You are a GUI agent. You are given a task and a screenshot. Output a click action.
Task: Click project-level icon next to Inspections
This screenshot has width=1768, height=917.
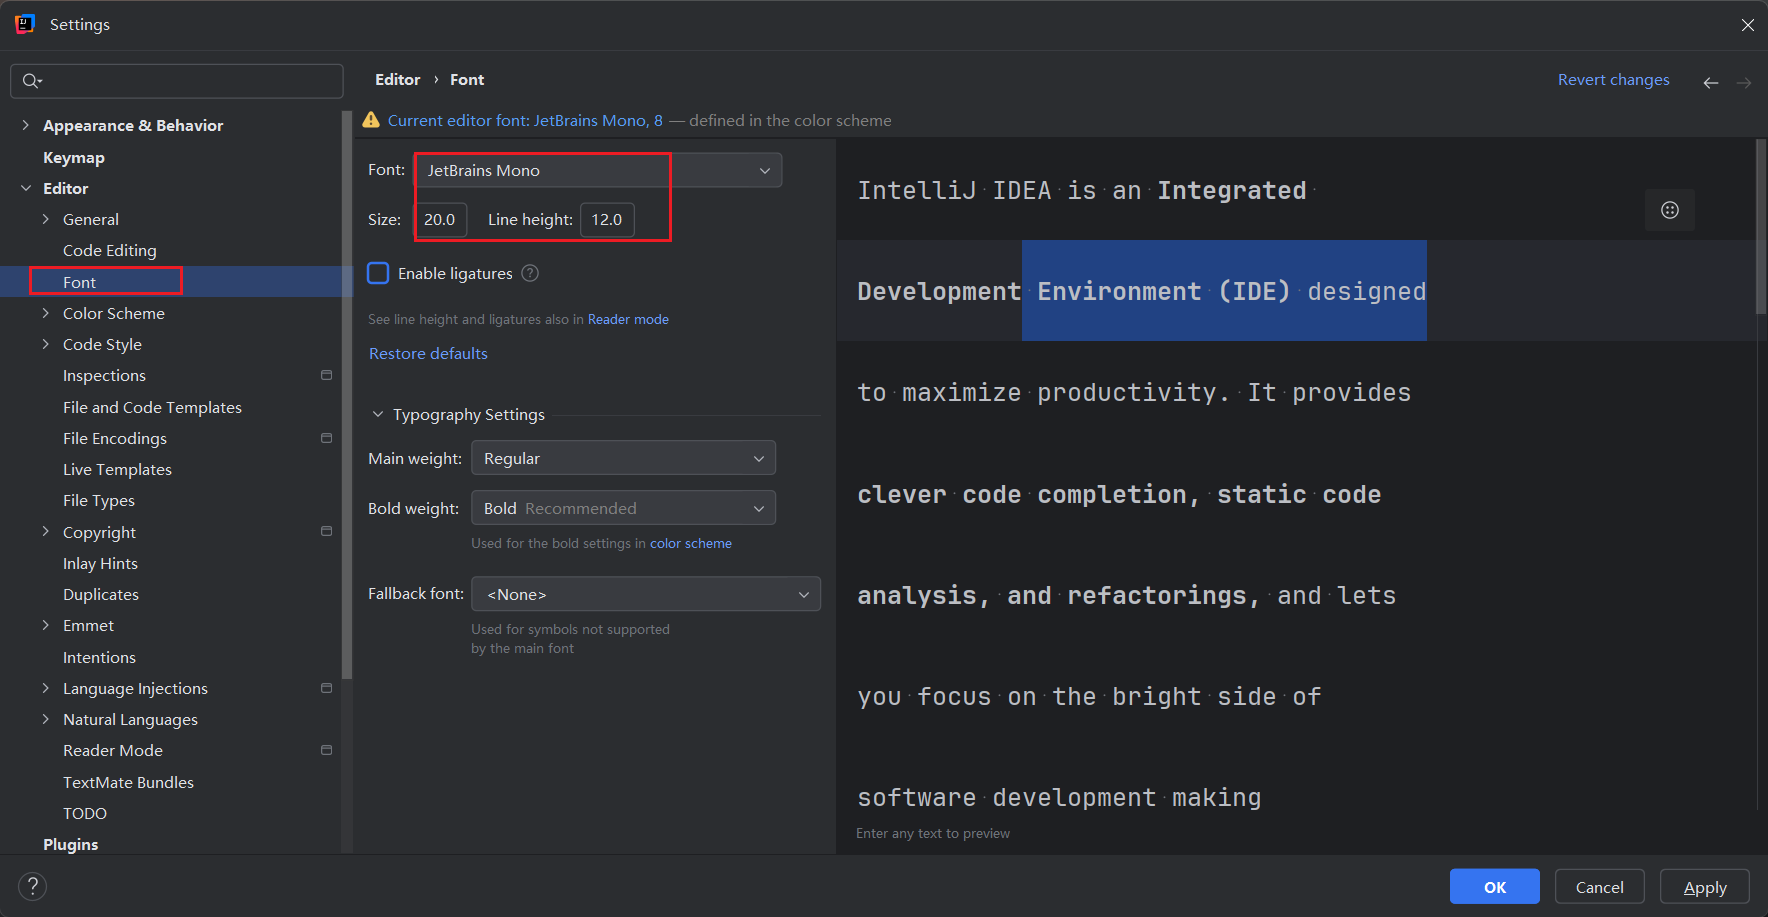pyautogui.click(x=326, y=375)
